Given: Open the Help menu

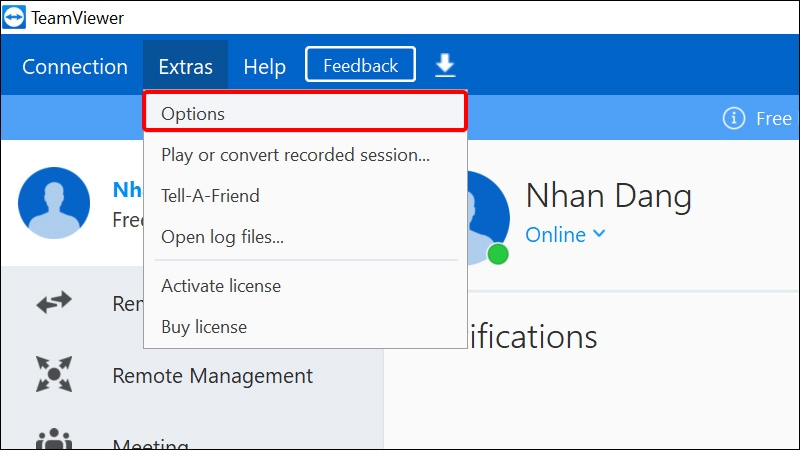Looking at the screenshot, I should pyautogui.click(x=264, y=67).
